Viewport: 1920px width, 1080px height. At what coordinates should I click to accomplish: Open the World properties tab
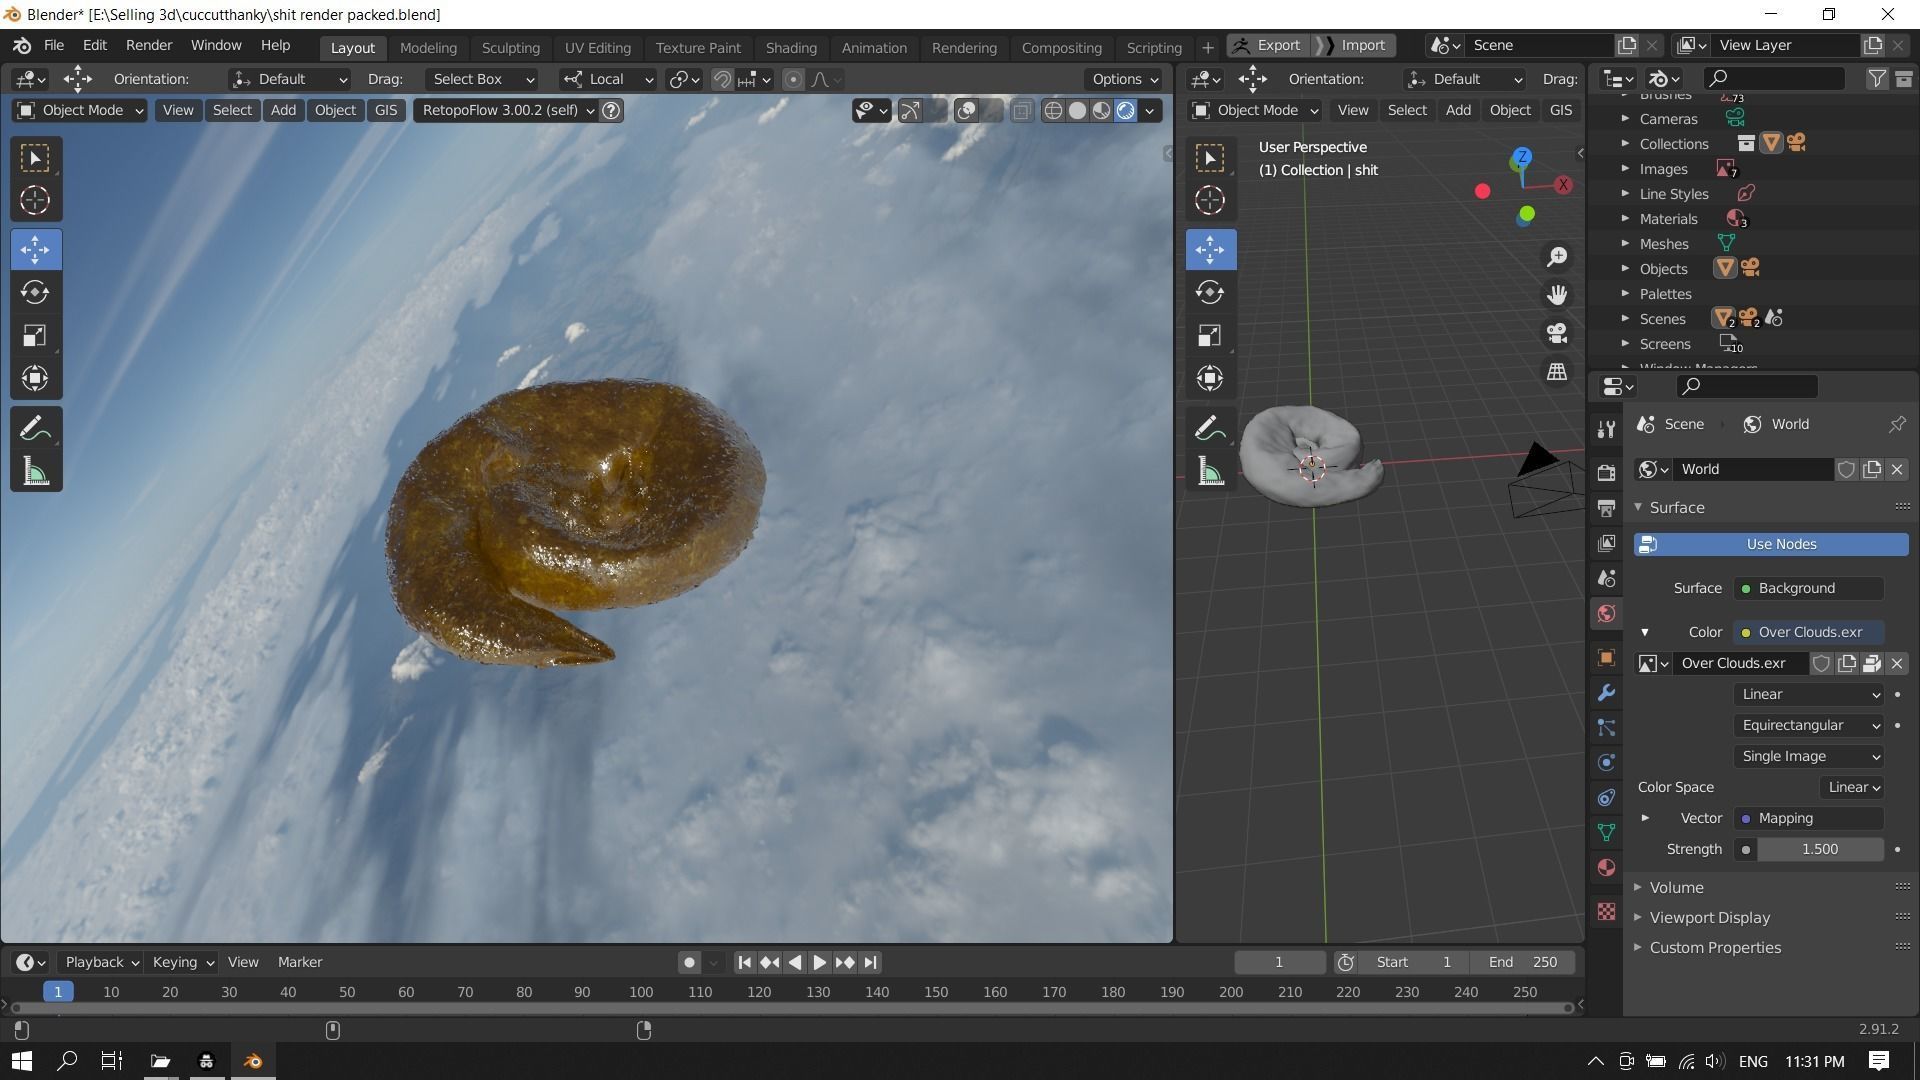1606,613
